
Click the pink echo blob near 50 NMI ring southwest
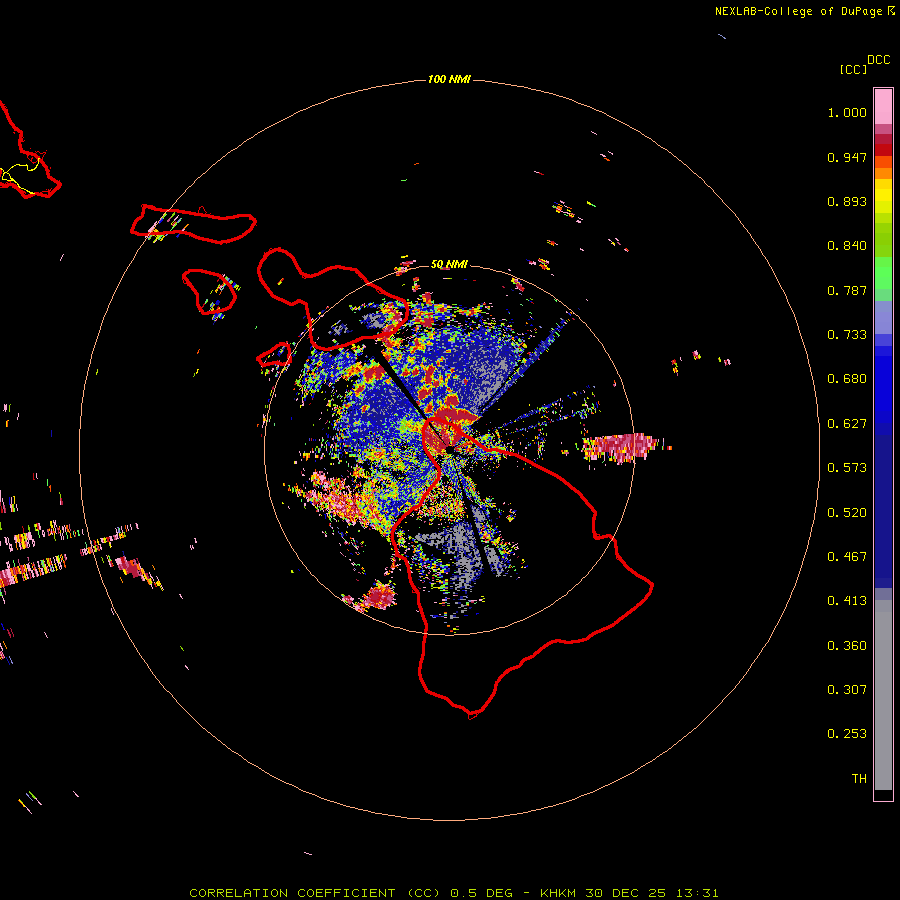(379, 596)
